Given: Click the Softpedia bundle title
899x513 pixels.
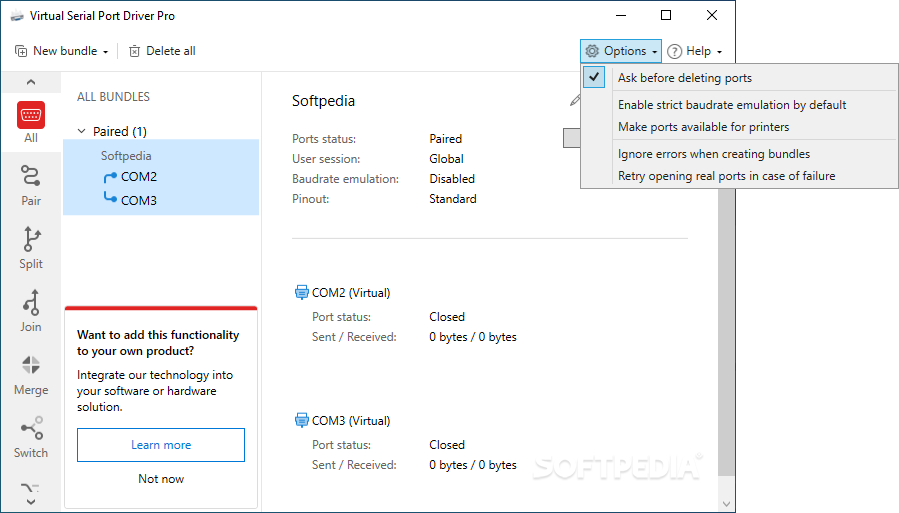Looking at the screenshot, I should coord(323,101).
